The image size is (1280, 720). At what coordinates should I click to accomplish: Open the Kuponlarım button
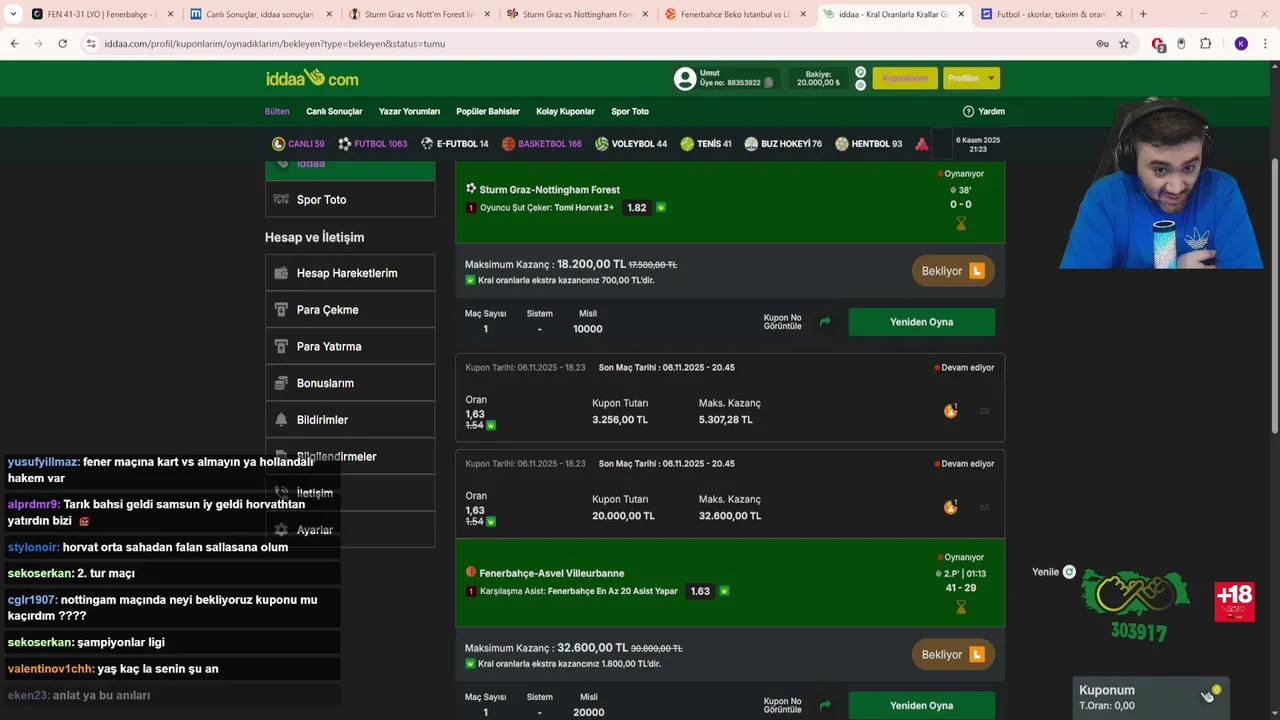905,78
